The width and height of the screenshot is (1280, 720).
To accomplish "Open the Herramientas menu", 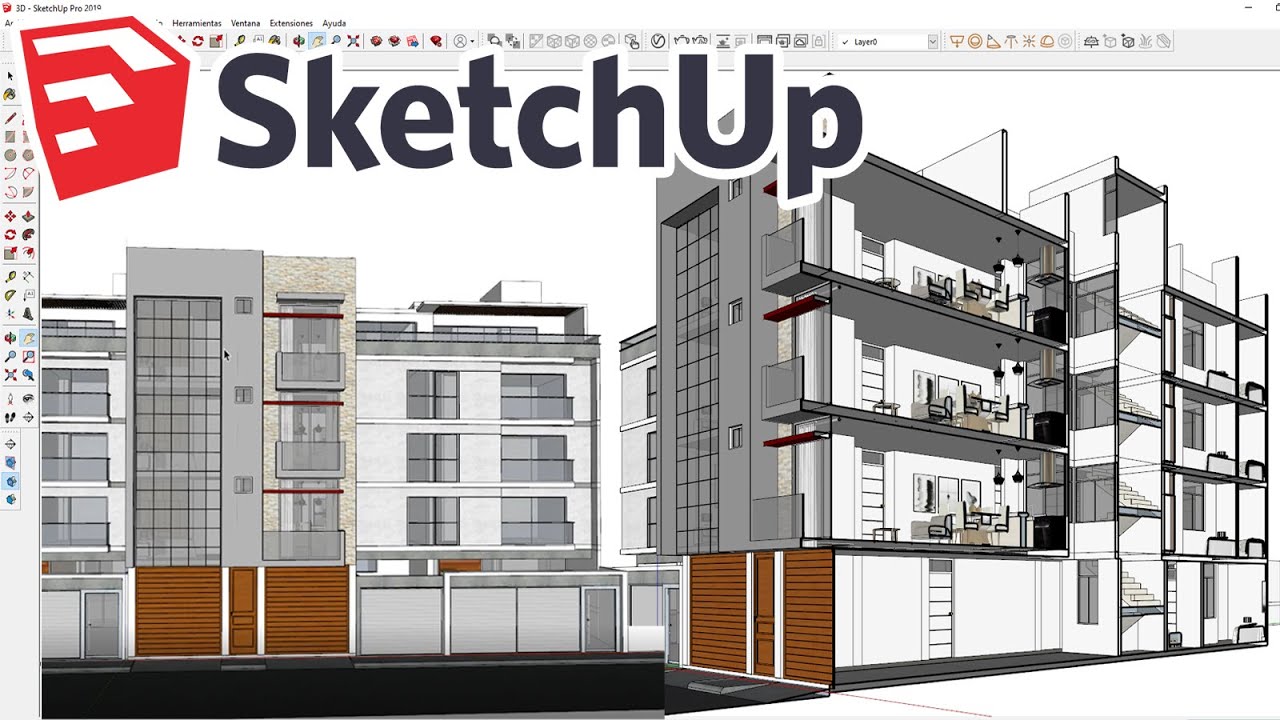I will [197, 23].
